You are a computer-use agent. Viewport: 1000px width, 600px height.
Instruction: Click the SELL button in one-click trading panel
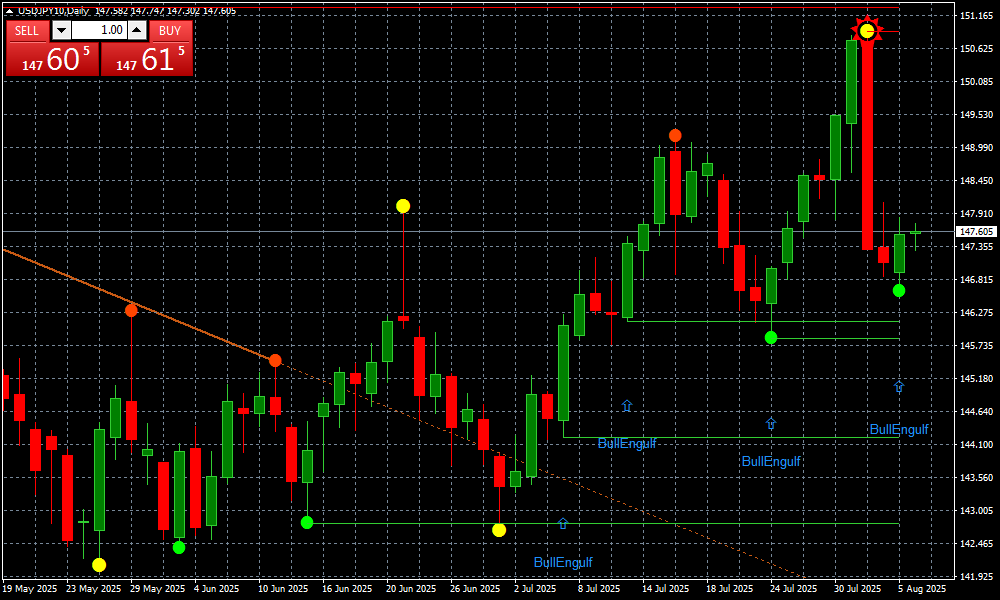coord(27,30)
